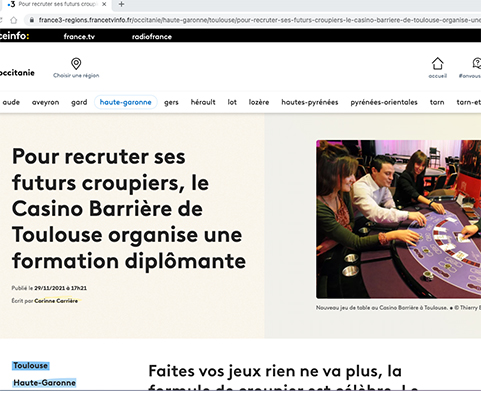Click the browser home button icon
This screenshot has width=481, height=400.
click(14, 20)
